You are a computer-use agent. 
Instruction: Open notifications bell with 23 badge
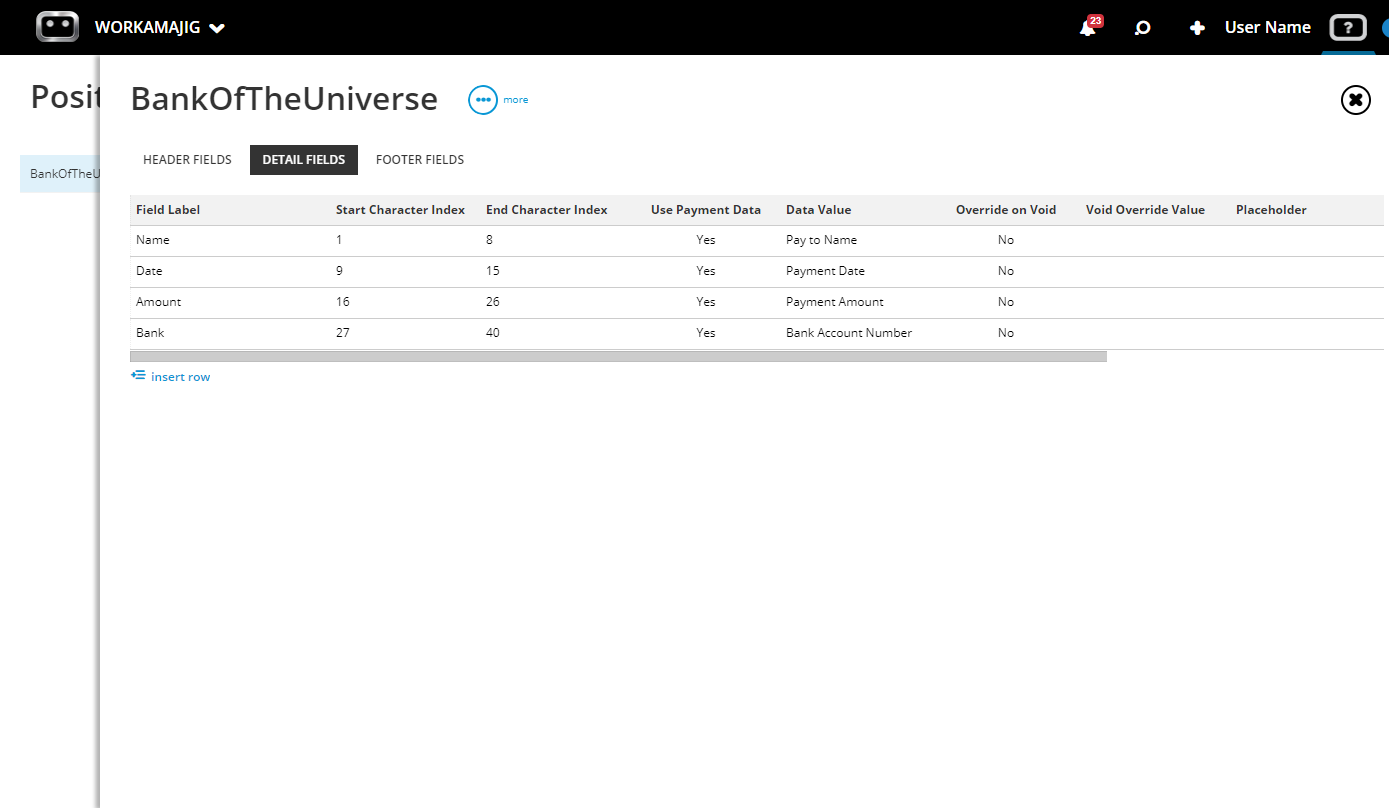pos(1089,27)
